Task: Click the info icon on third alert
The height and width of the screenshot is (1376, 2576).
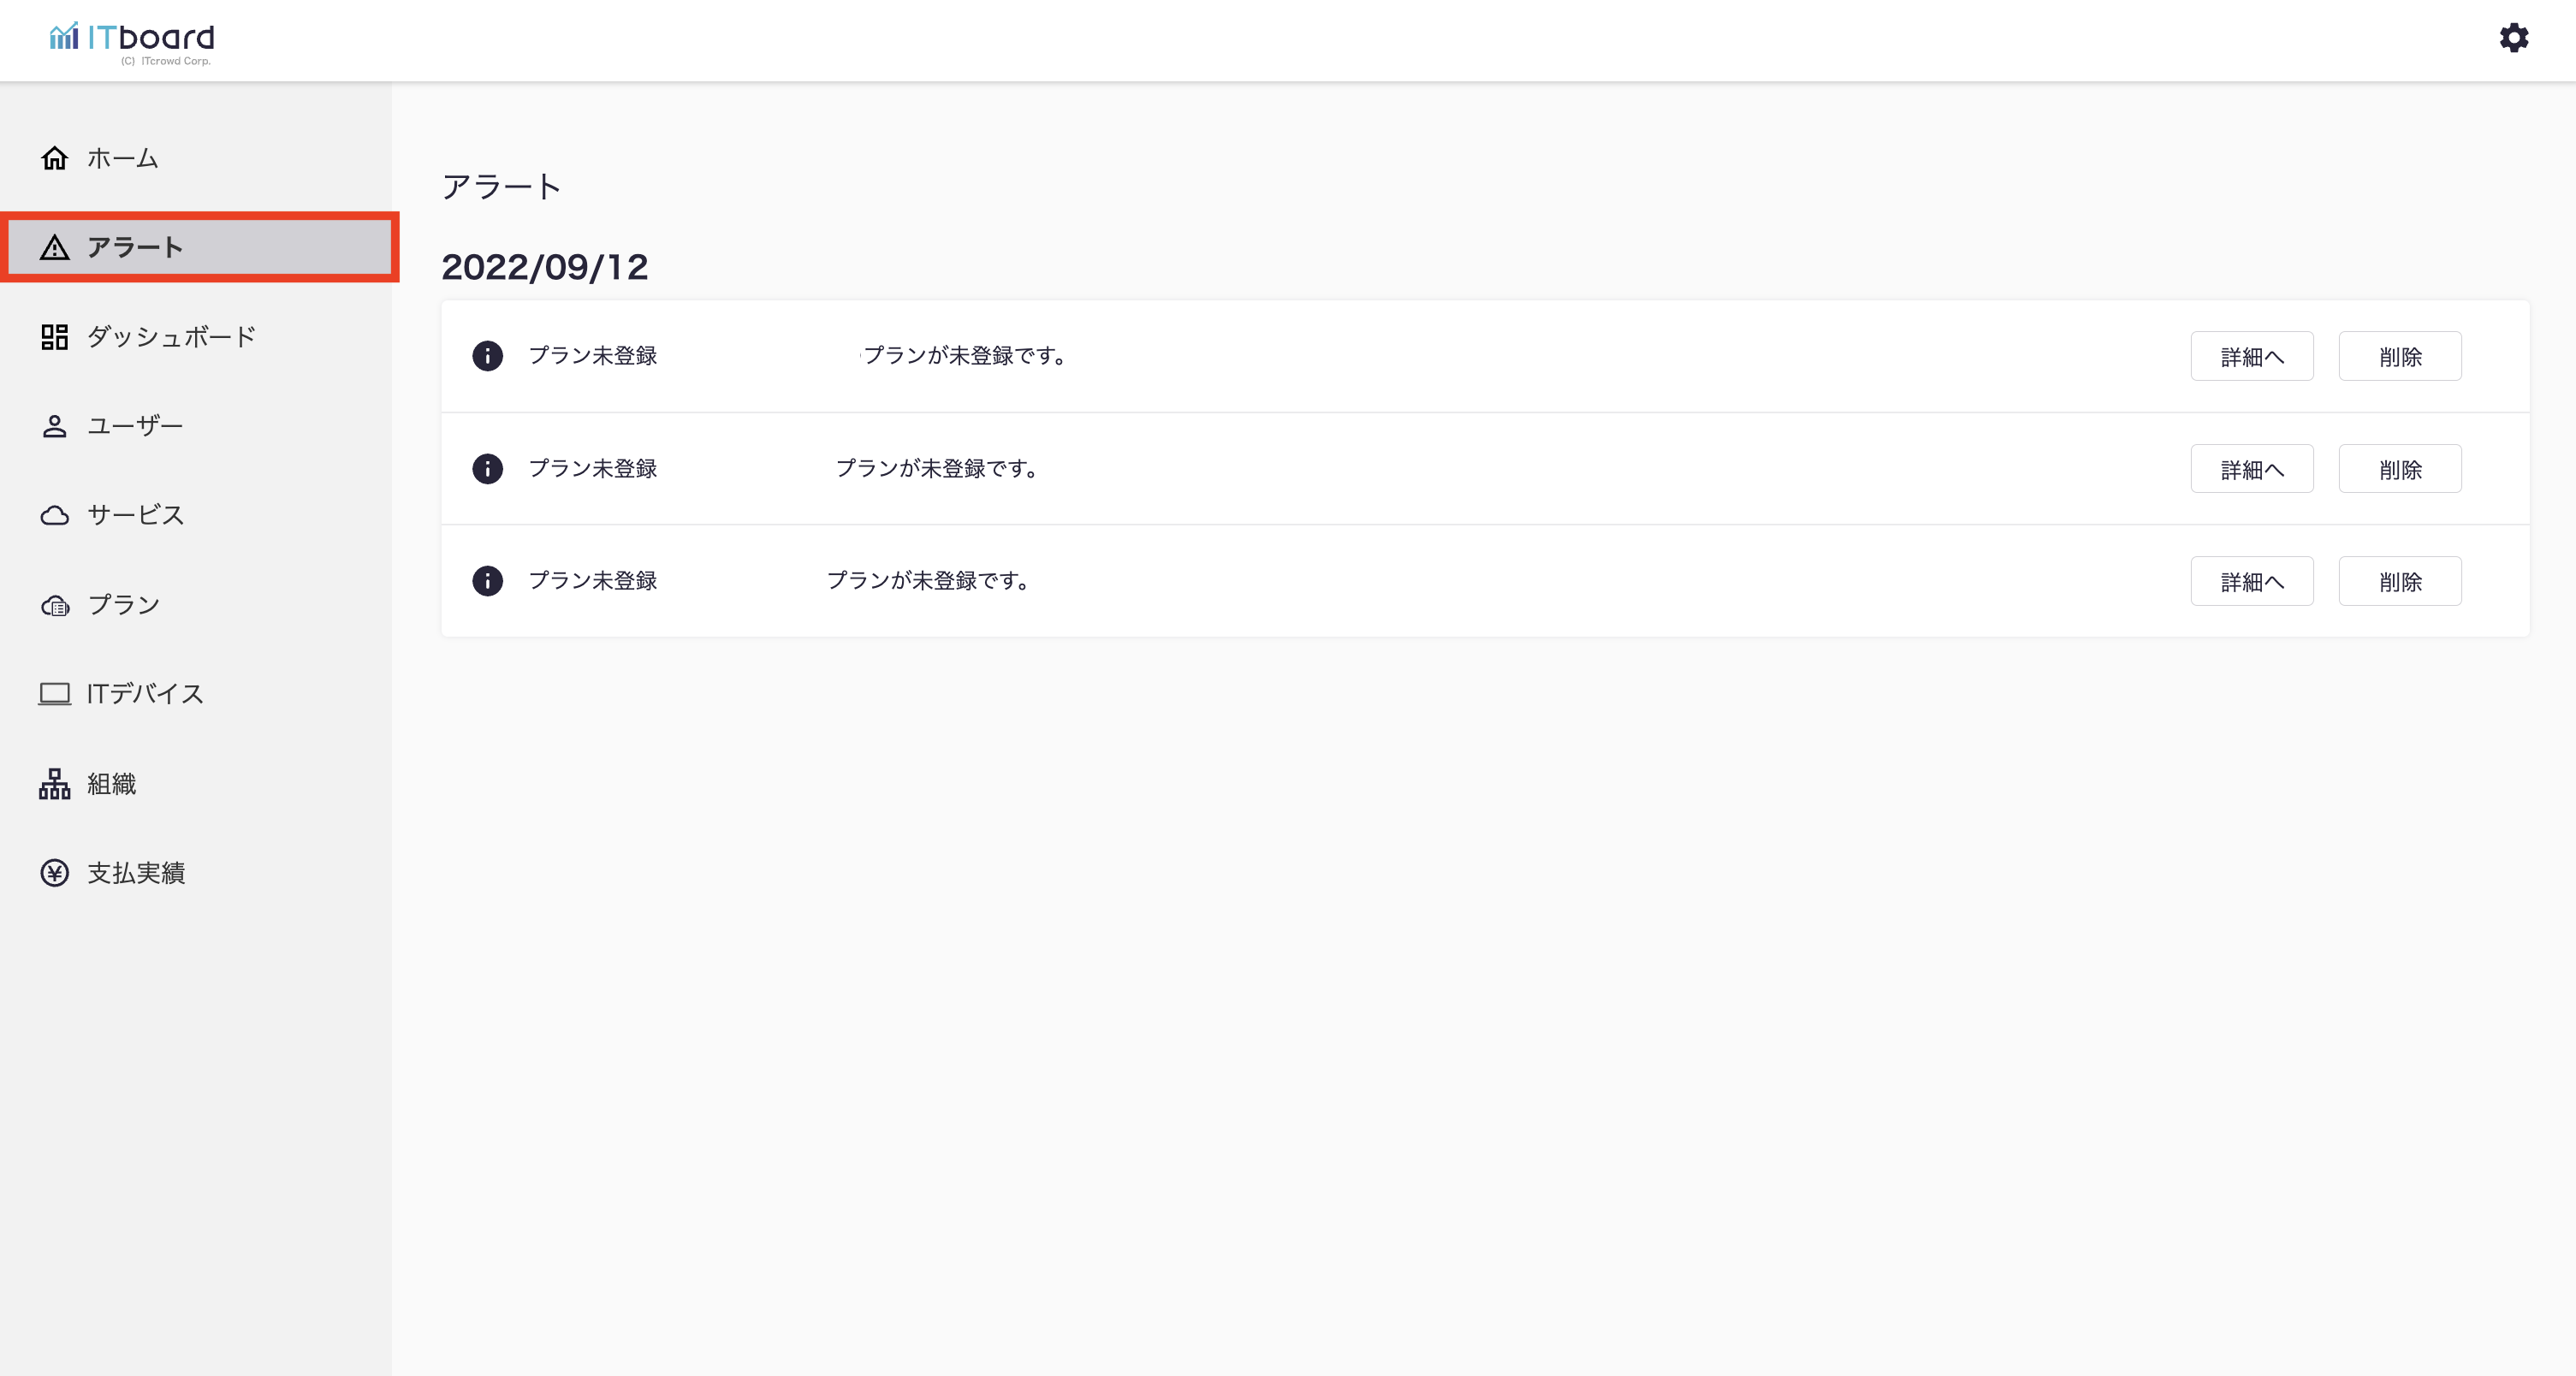Action: pos(487,581)
